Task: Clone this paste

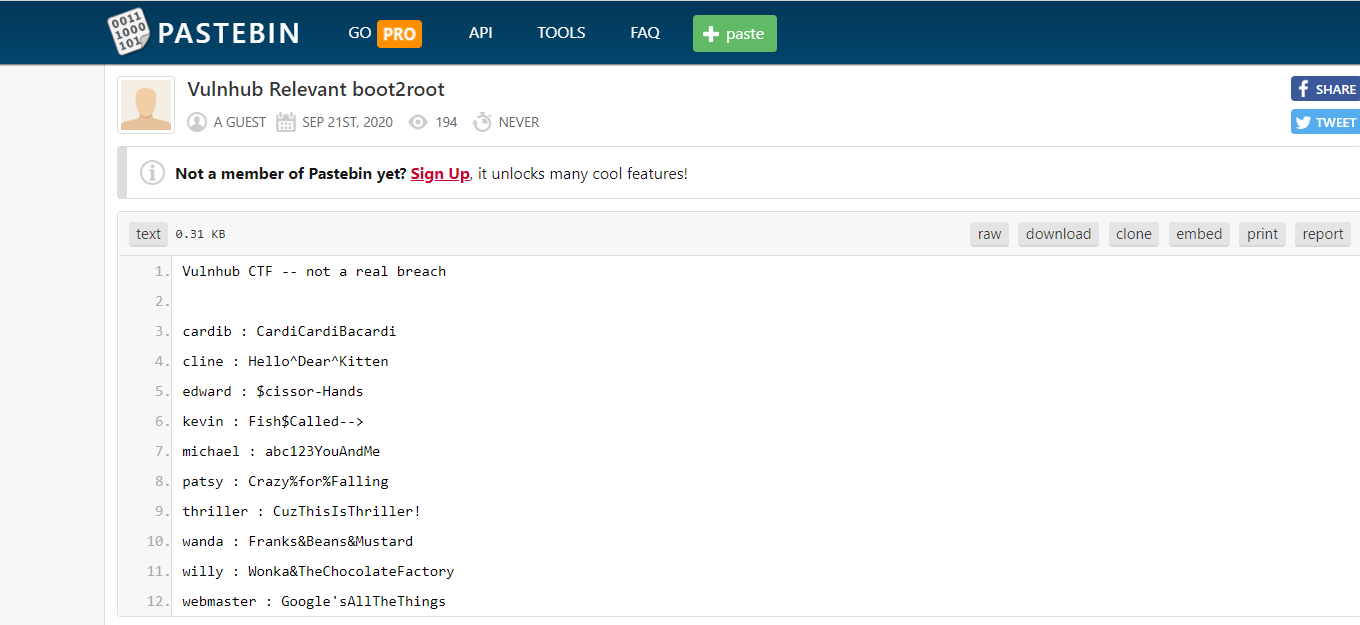Action: coord(1134,234)
